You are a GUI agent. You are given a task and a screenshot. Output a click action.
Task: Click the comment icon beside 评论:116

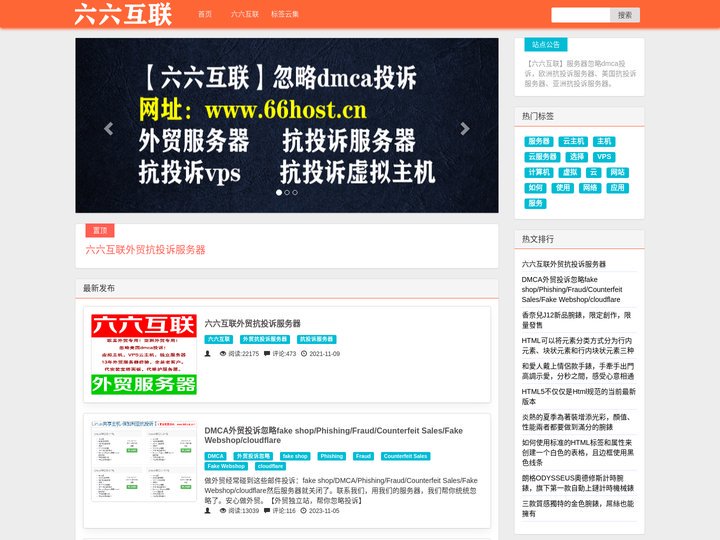click(267, 511)
